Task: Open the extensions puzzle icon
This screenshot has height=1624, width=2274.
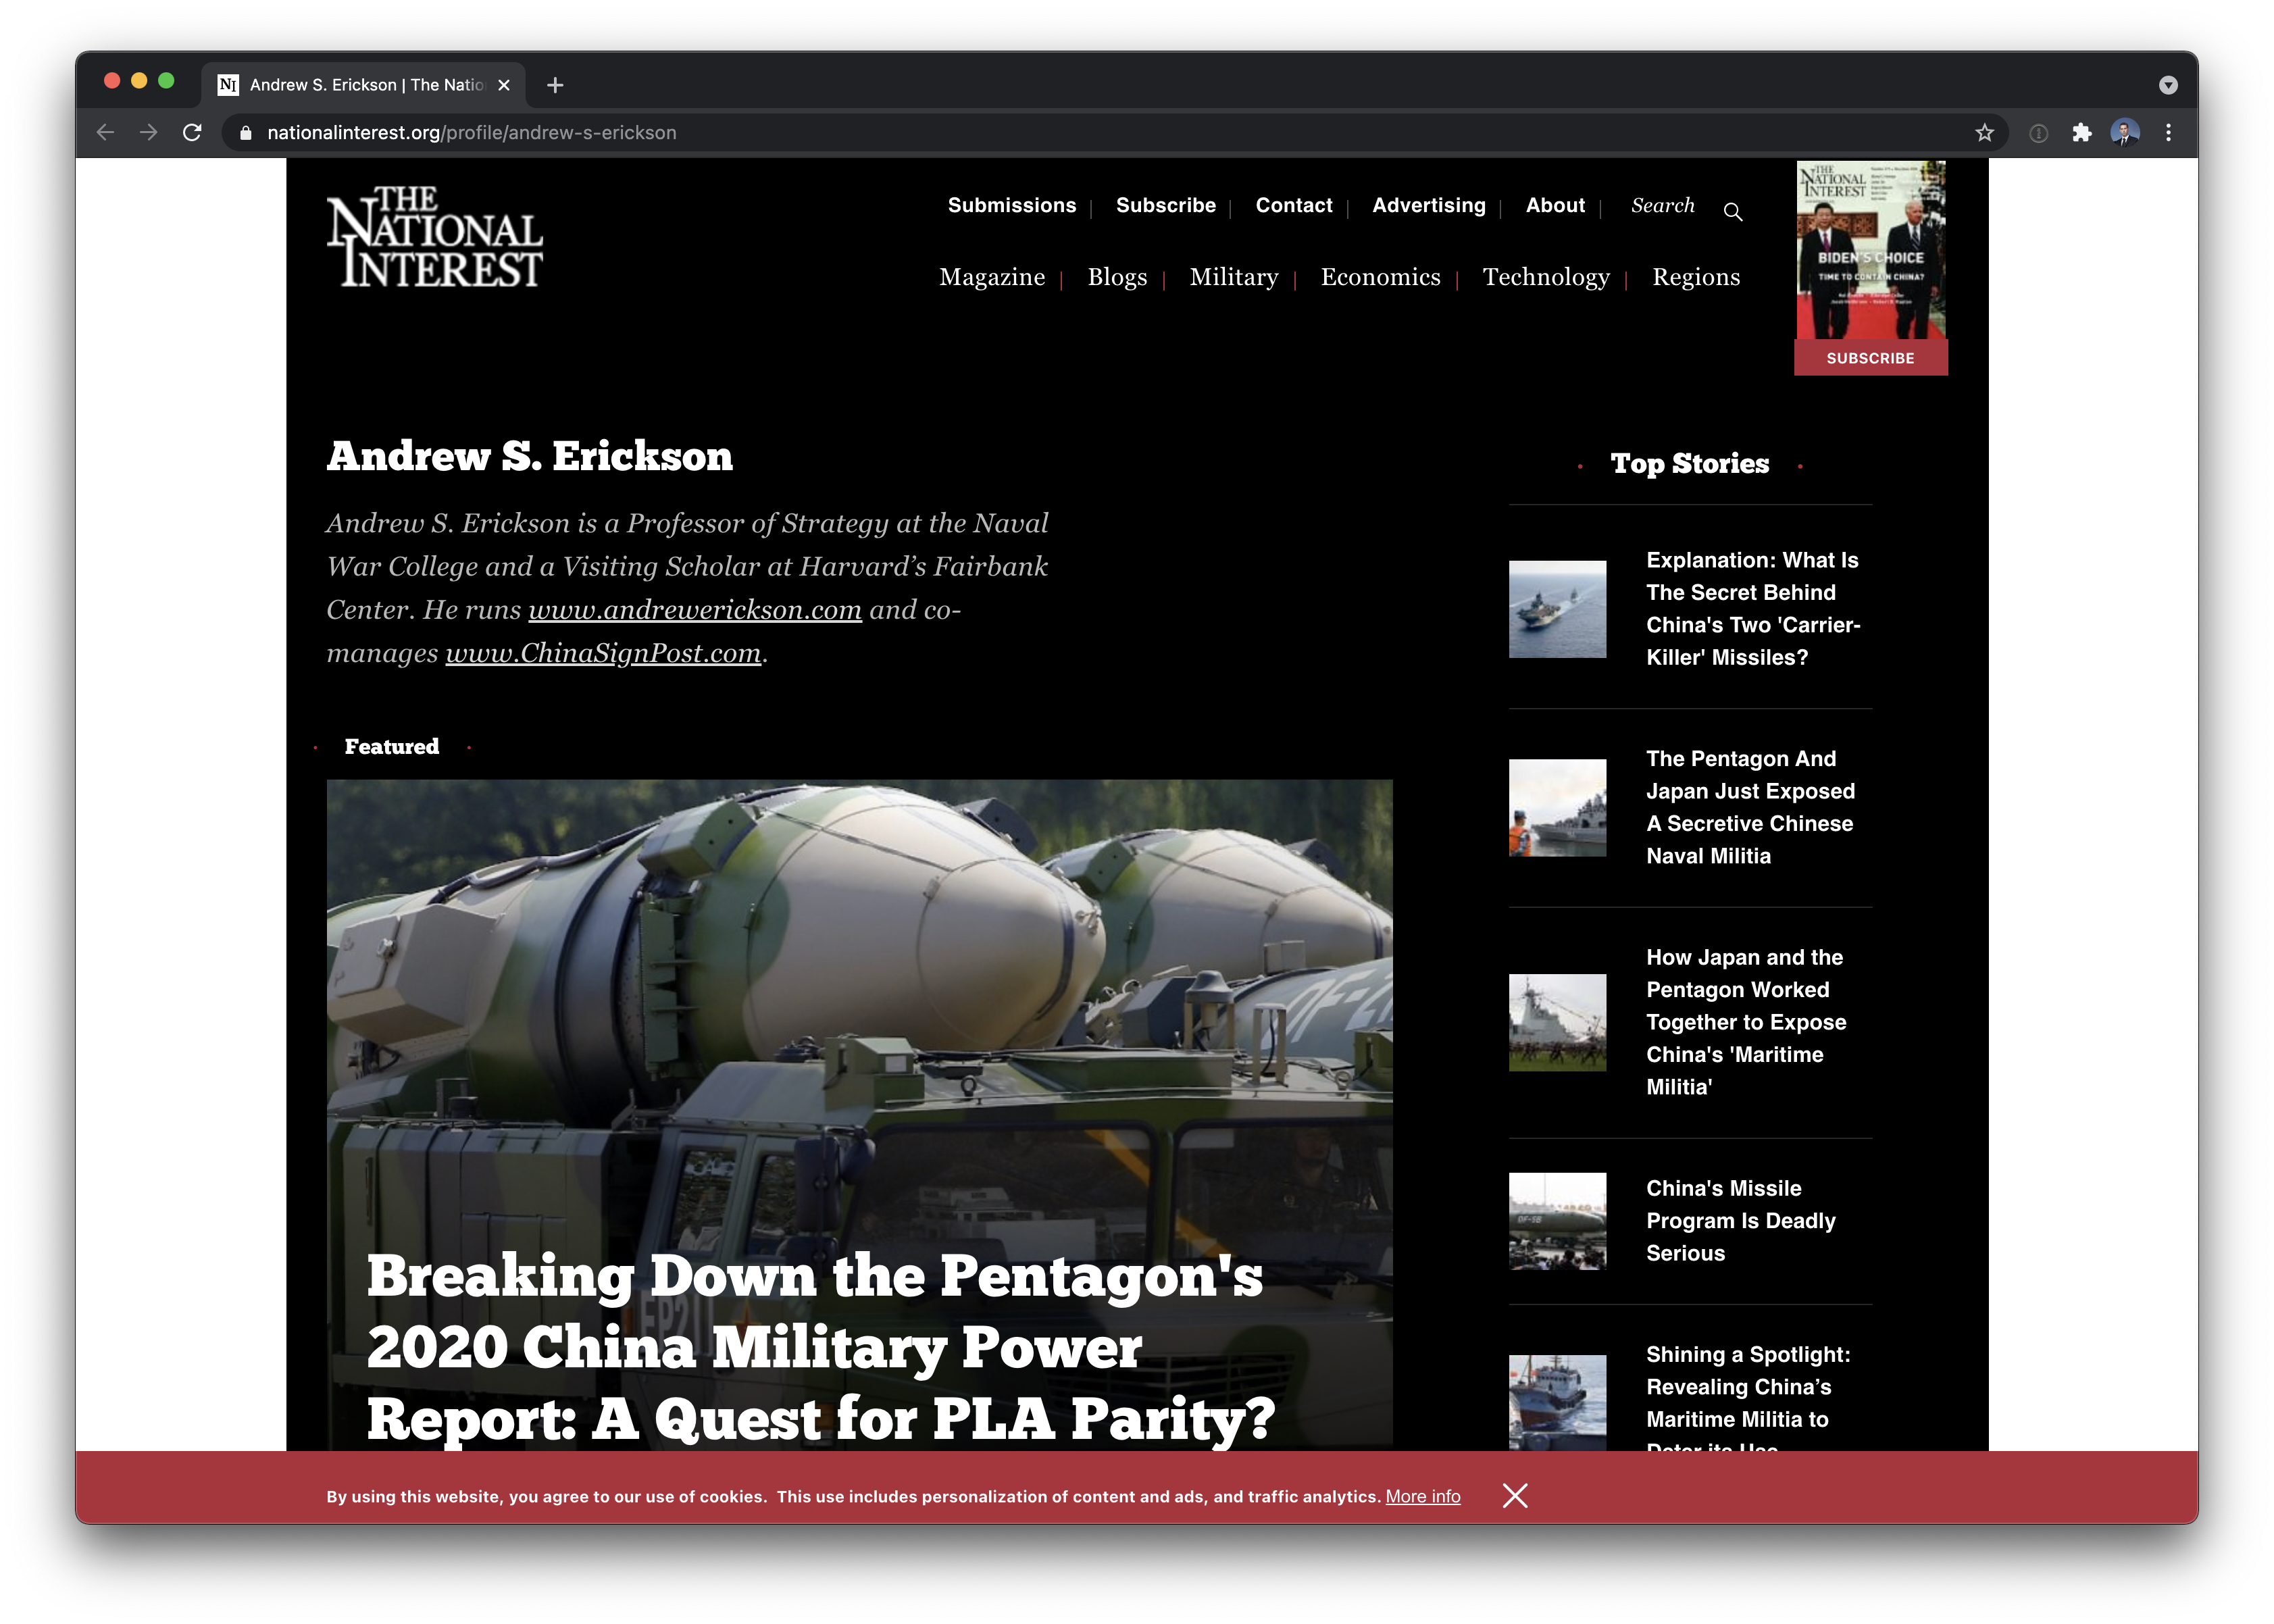Action: (x=2081, y=133)
